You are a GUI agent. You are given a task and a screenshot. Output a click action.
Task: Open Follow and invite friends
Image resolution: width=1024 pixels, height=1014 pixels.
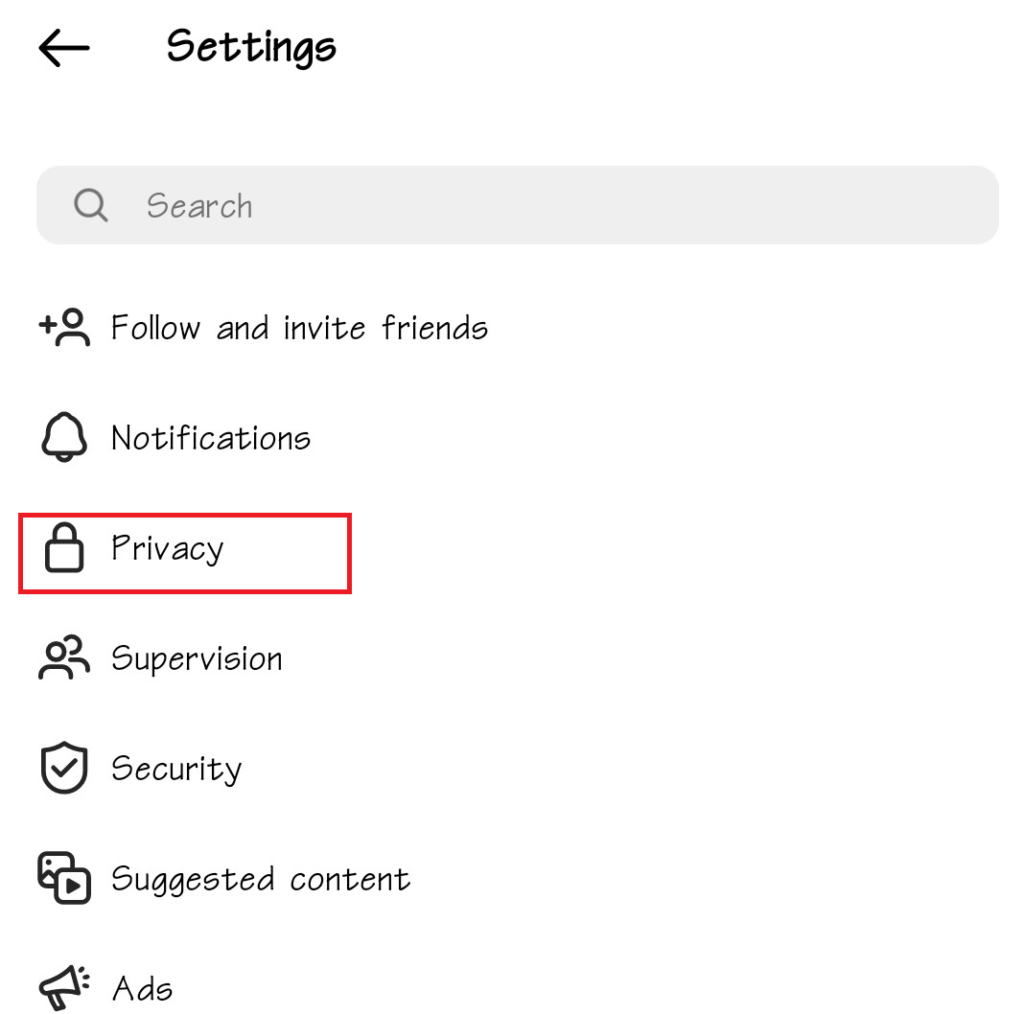[x=299, y=328]
